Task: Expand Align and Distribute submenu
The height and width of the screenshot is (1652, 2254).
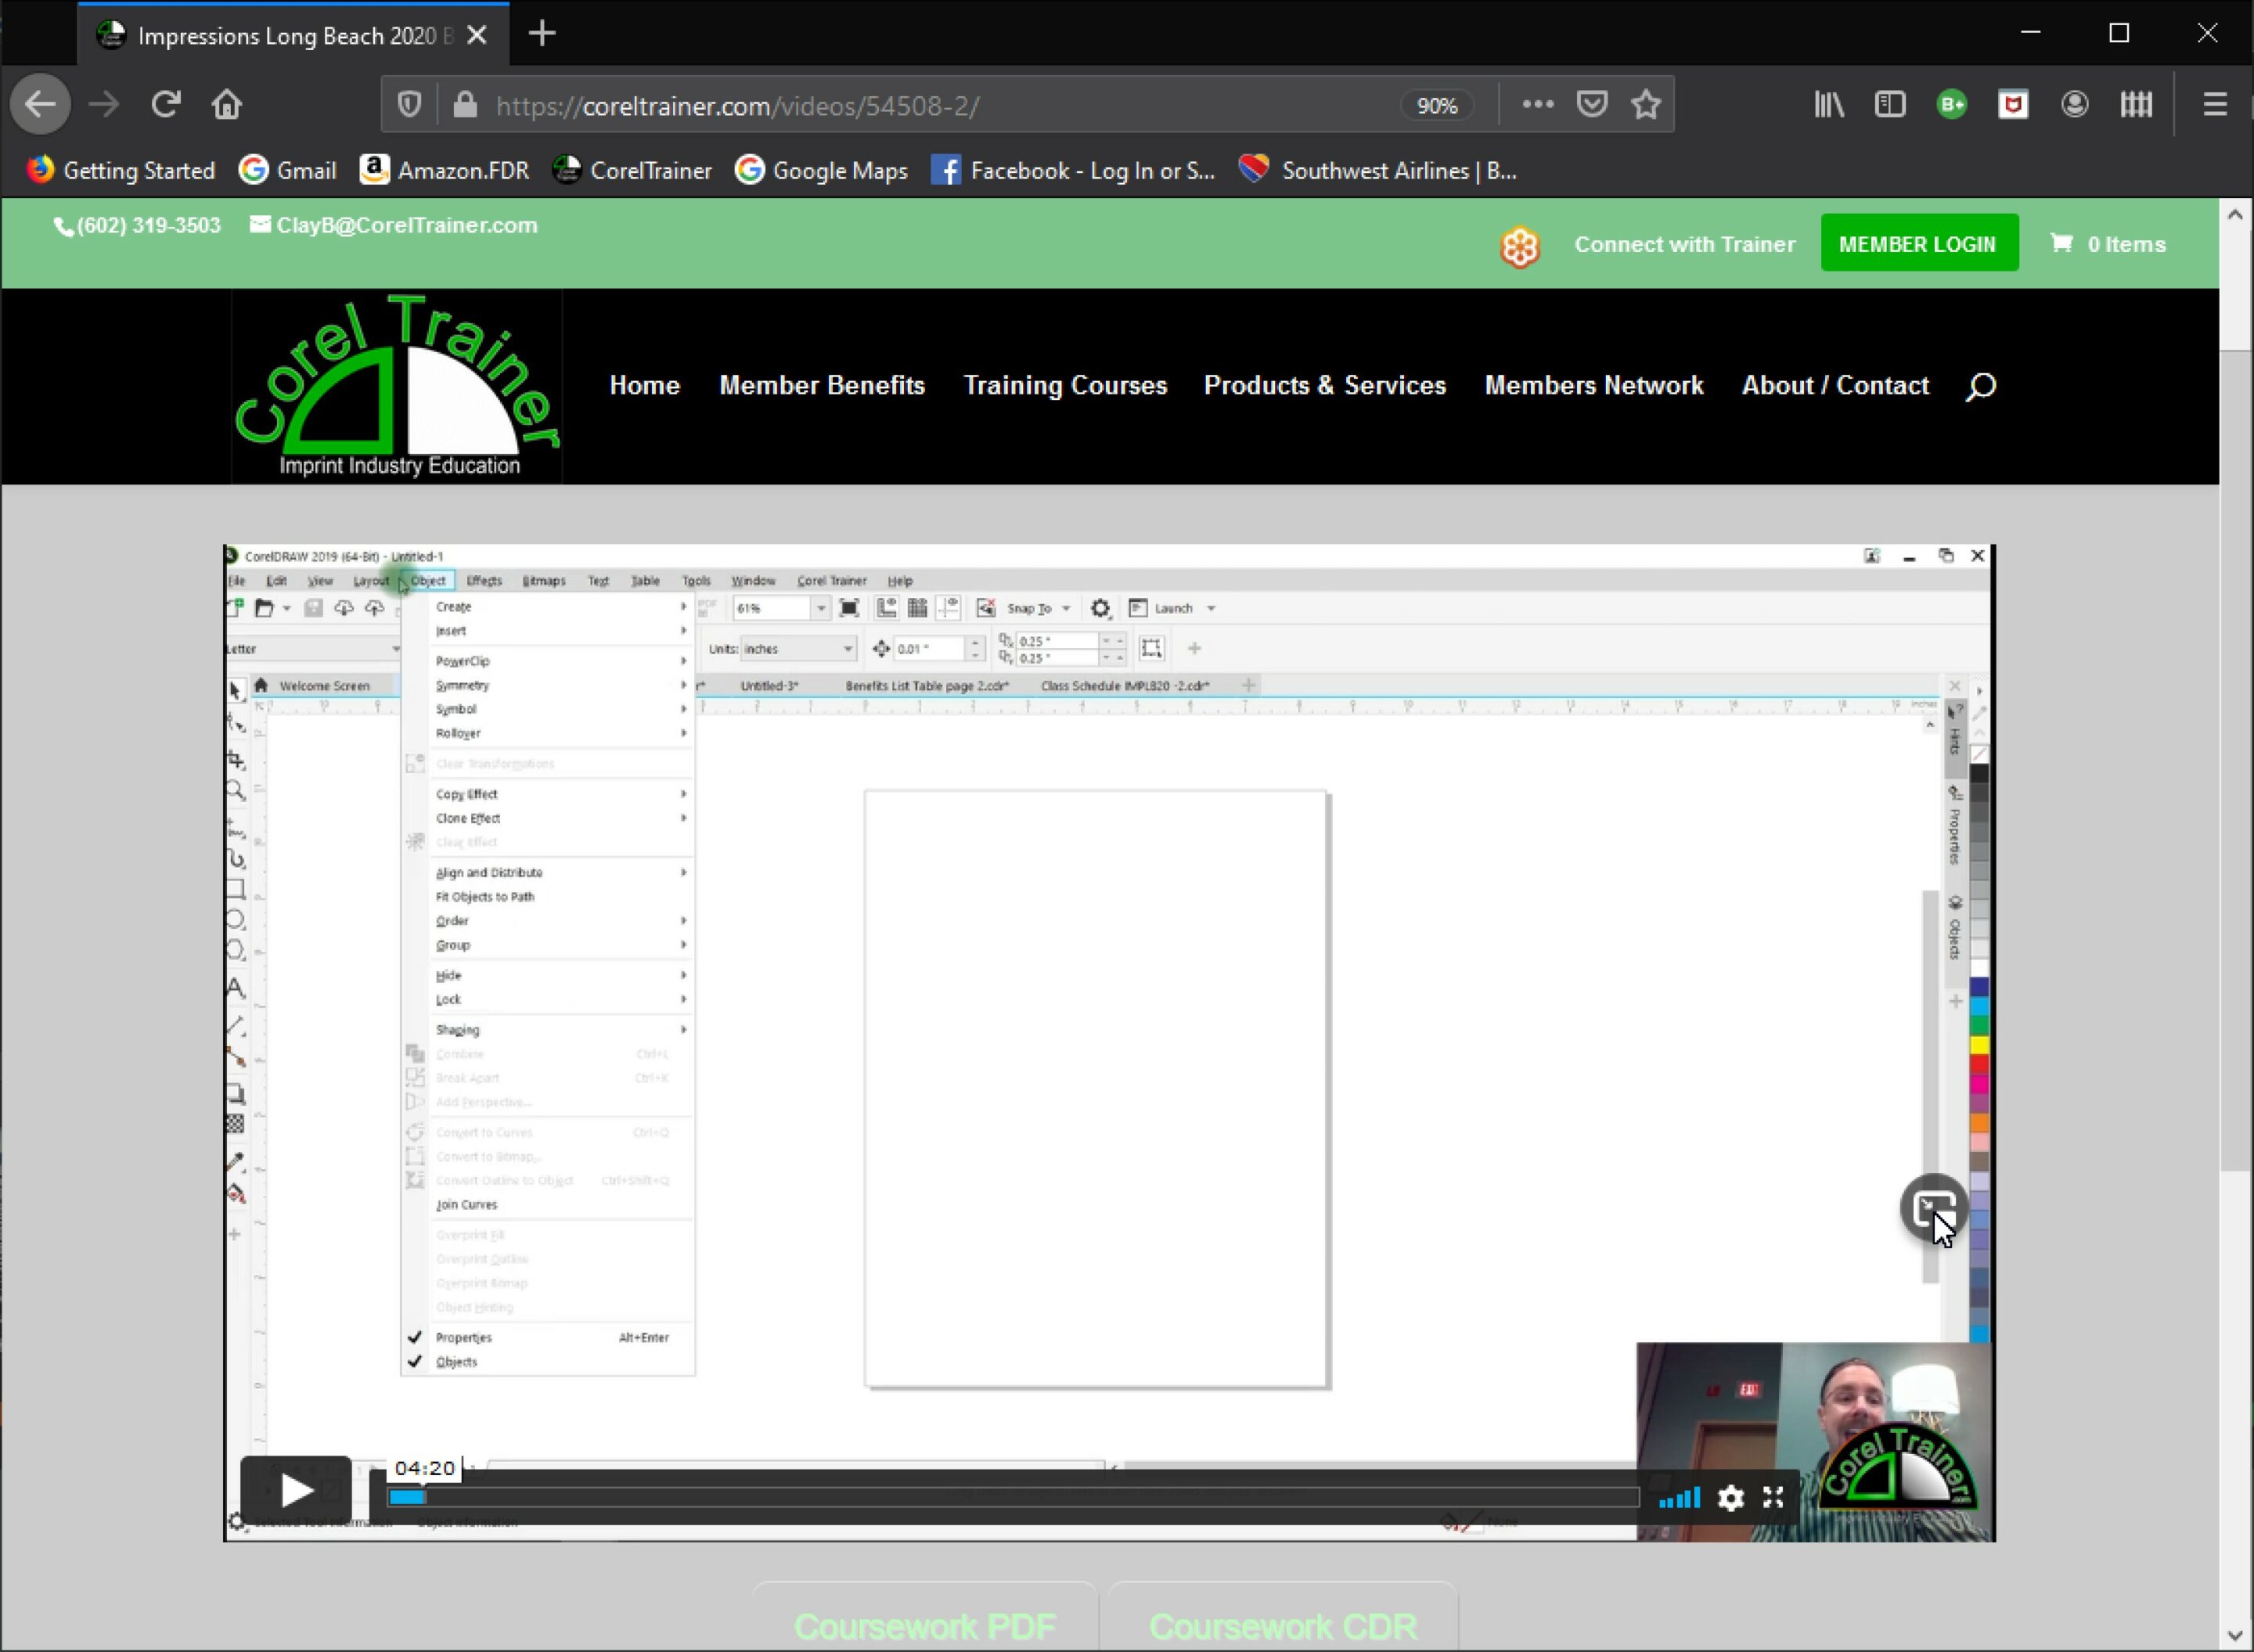Action: click(548, 872)
